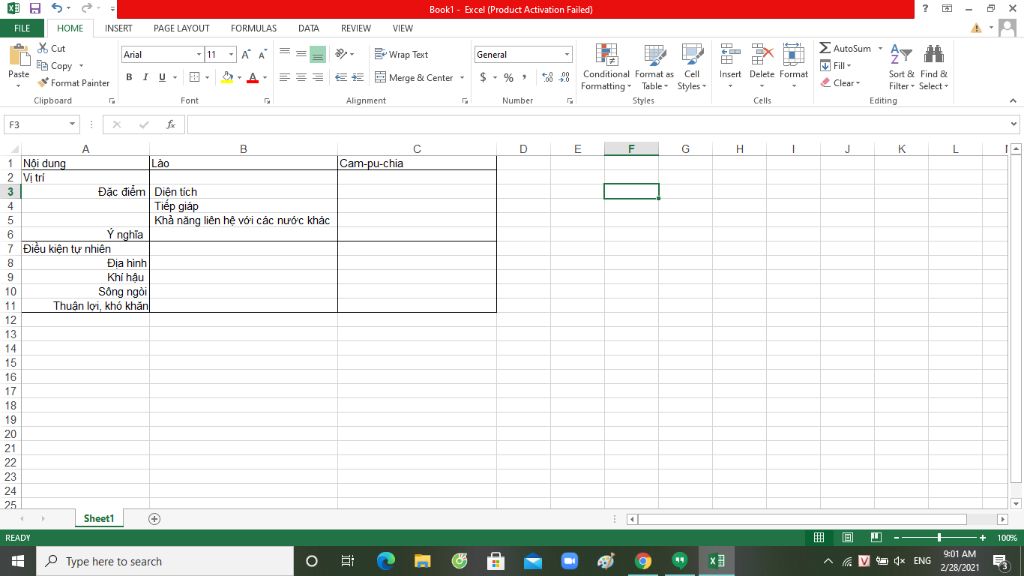This screenshot has width=1024, height=576.
Task: Increase indent of cell content
Action: [357, 77]
